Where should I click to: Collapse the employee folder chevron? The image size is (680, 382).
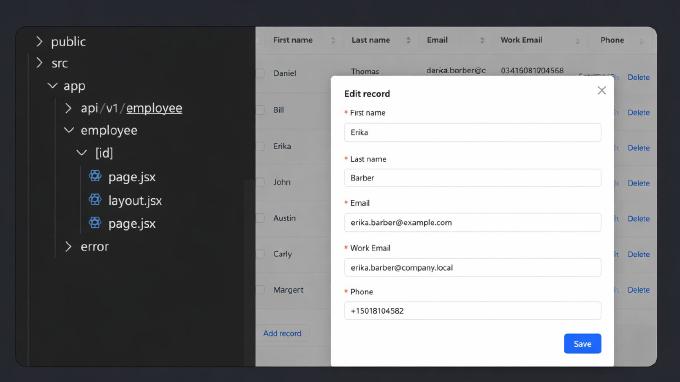[69, 130]
